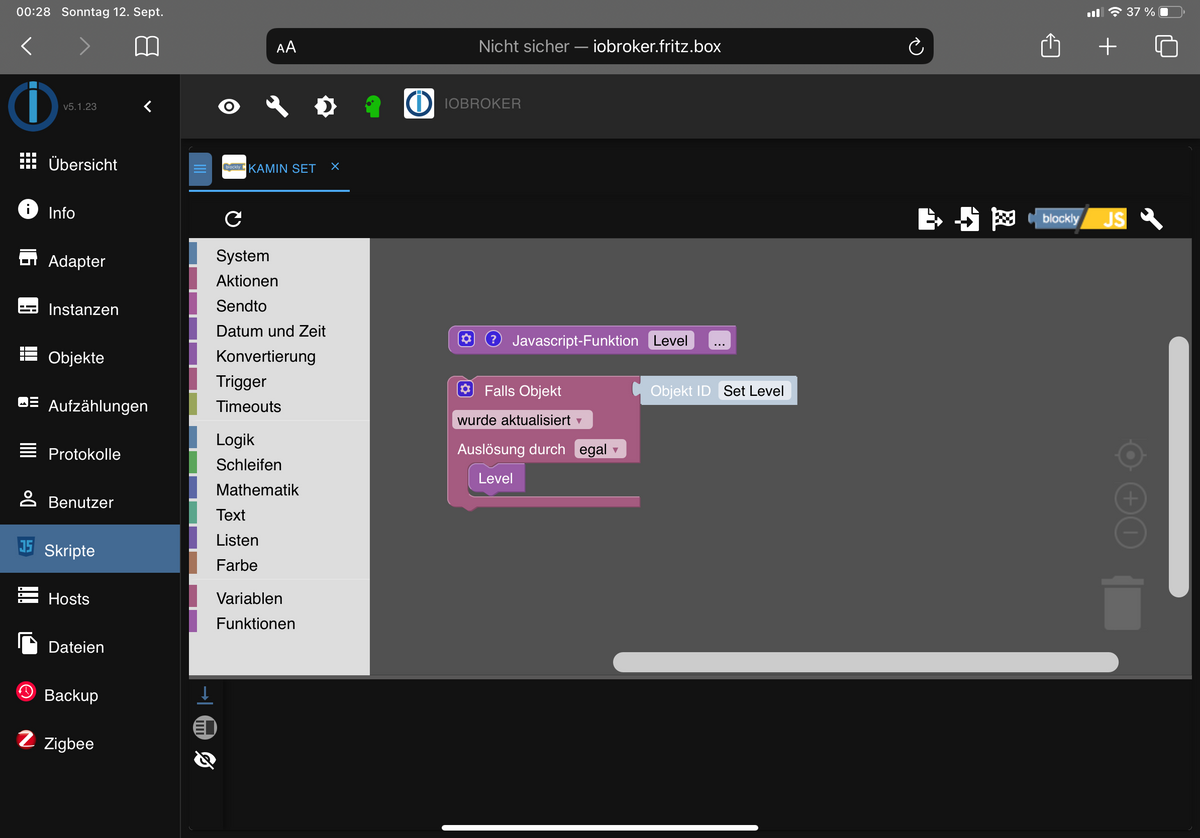Image resolution: width=1200 pixels, height=838 pixels.
Task: Open the function code editor button
Action: click(x=720, y=341)
